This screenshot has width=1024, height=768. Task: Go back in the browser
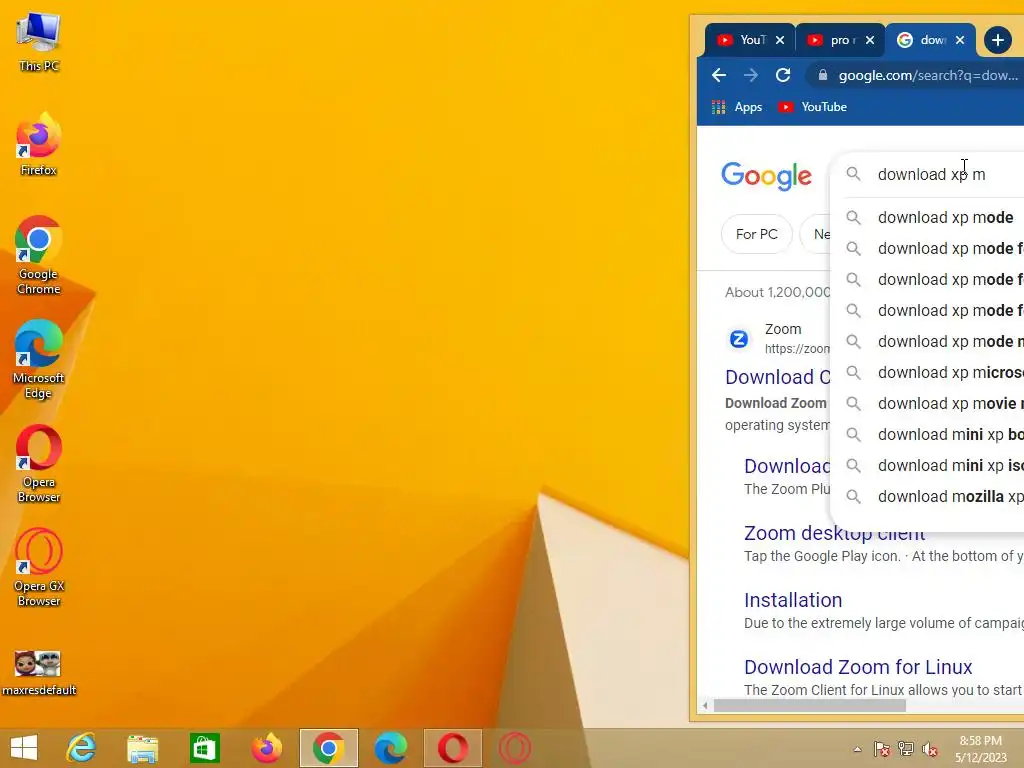pos(719,75)
